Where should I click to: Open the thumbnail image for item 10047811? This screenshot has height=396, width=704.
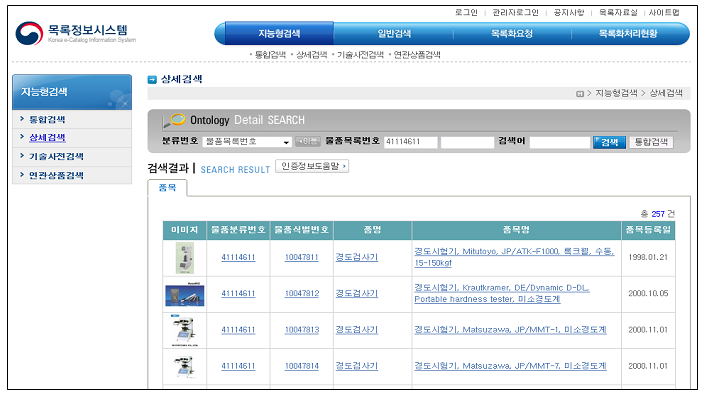pos(185,258)
